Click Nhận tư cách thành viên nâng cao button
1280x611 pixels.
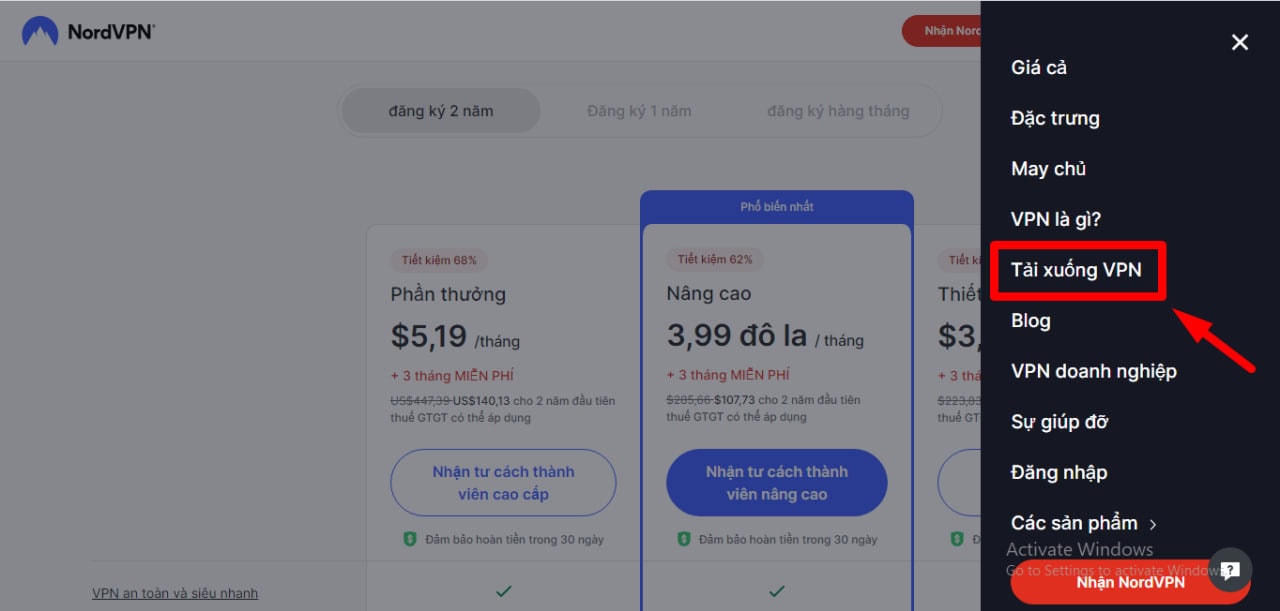click(777, 482)
